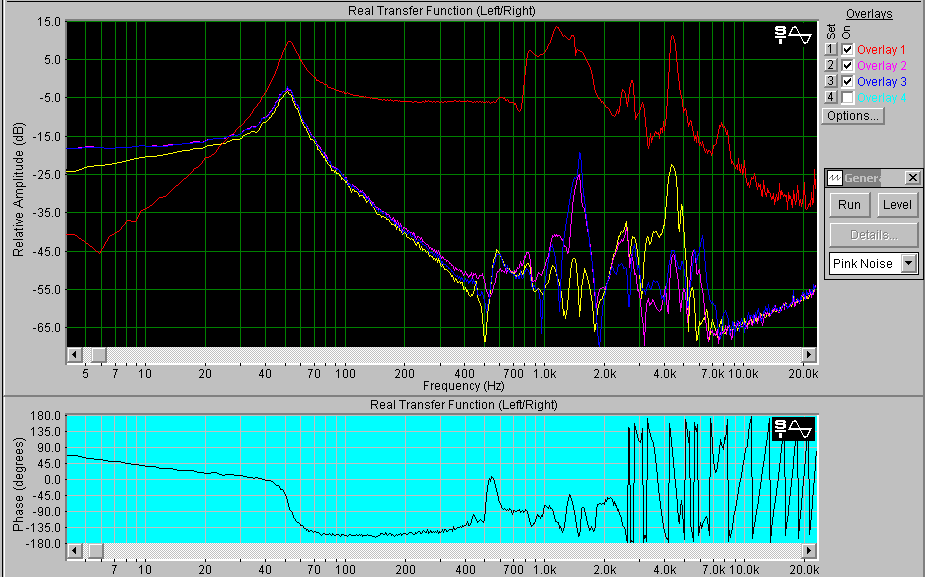Click the phase graph title Real Transfer Function
Viewport: 925px width, 577px height.
pyautogui.click(x=464, y=405)
